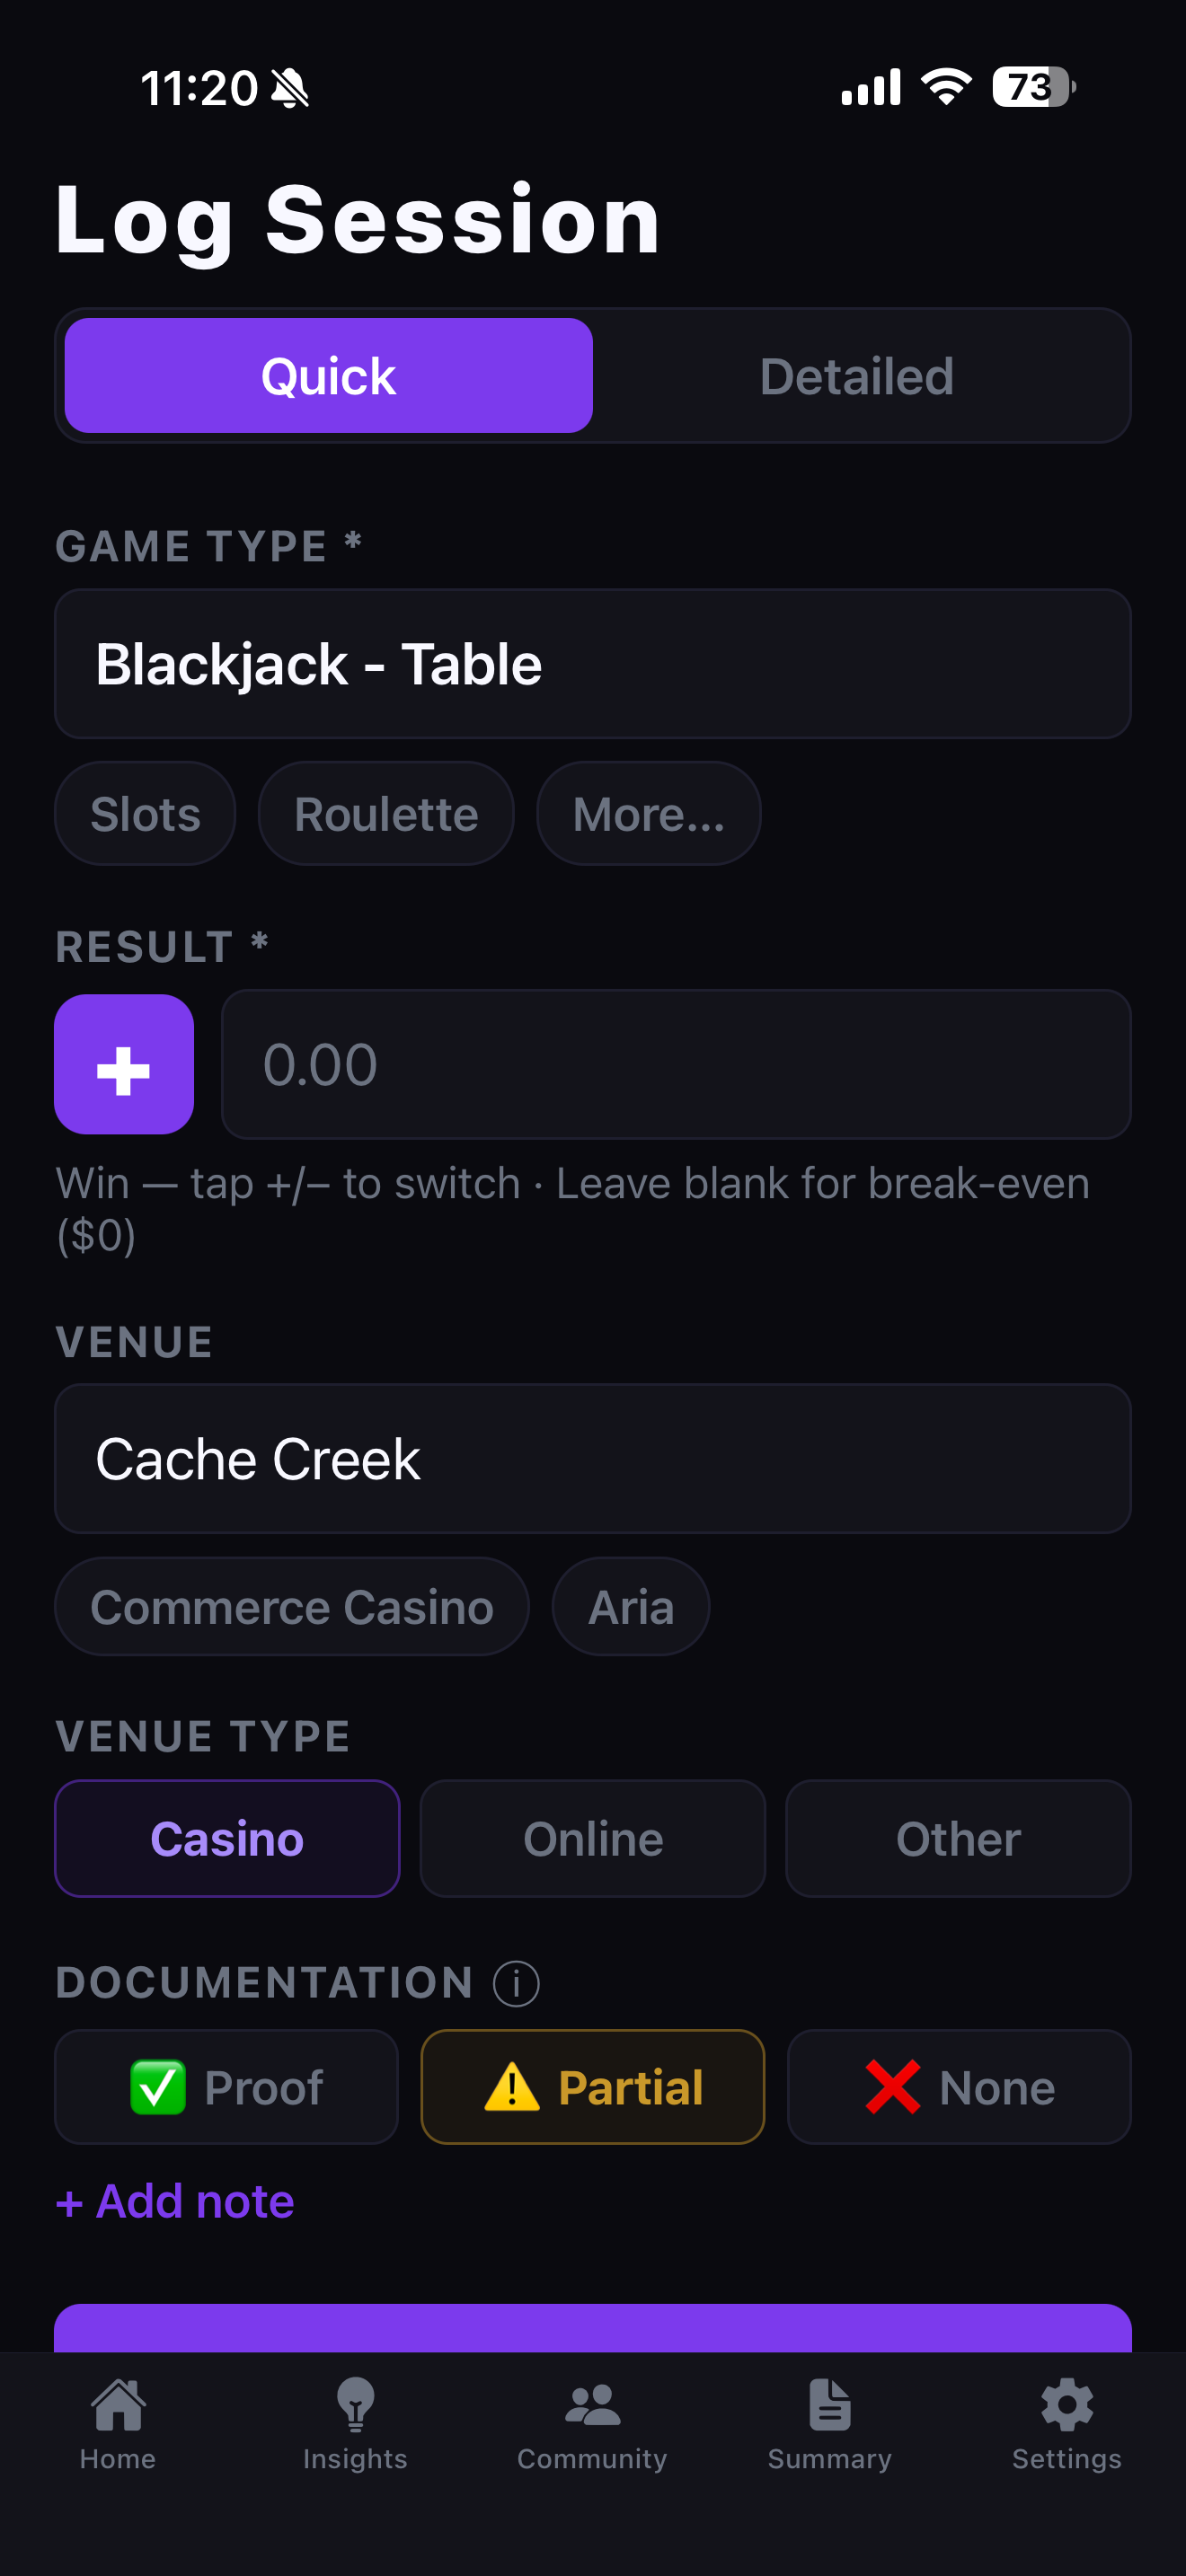Screen dimensions: 1186x2576
Task: Open the Settings gear icon
Action: point(1067,2405)
